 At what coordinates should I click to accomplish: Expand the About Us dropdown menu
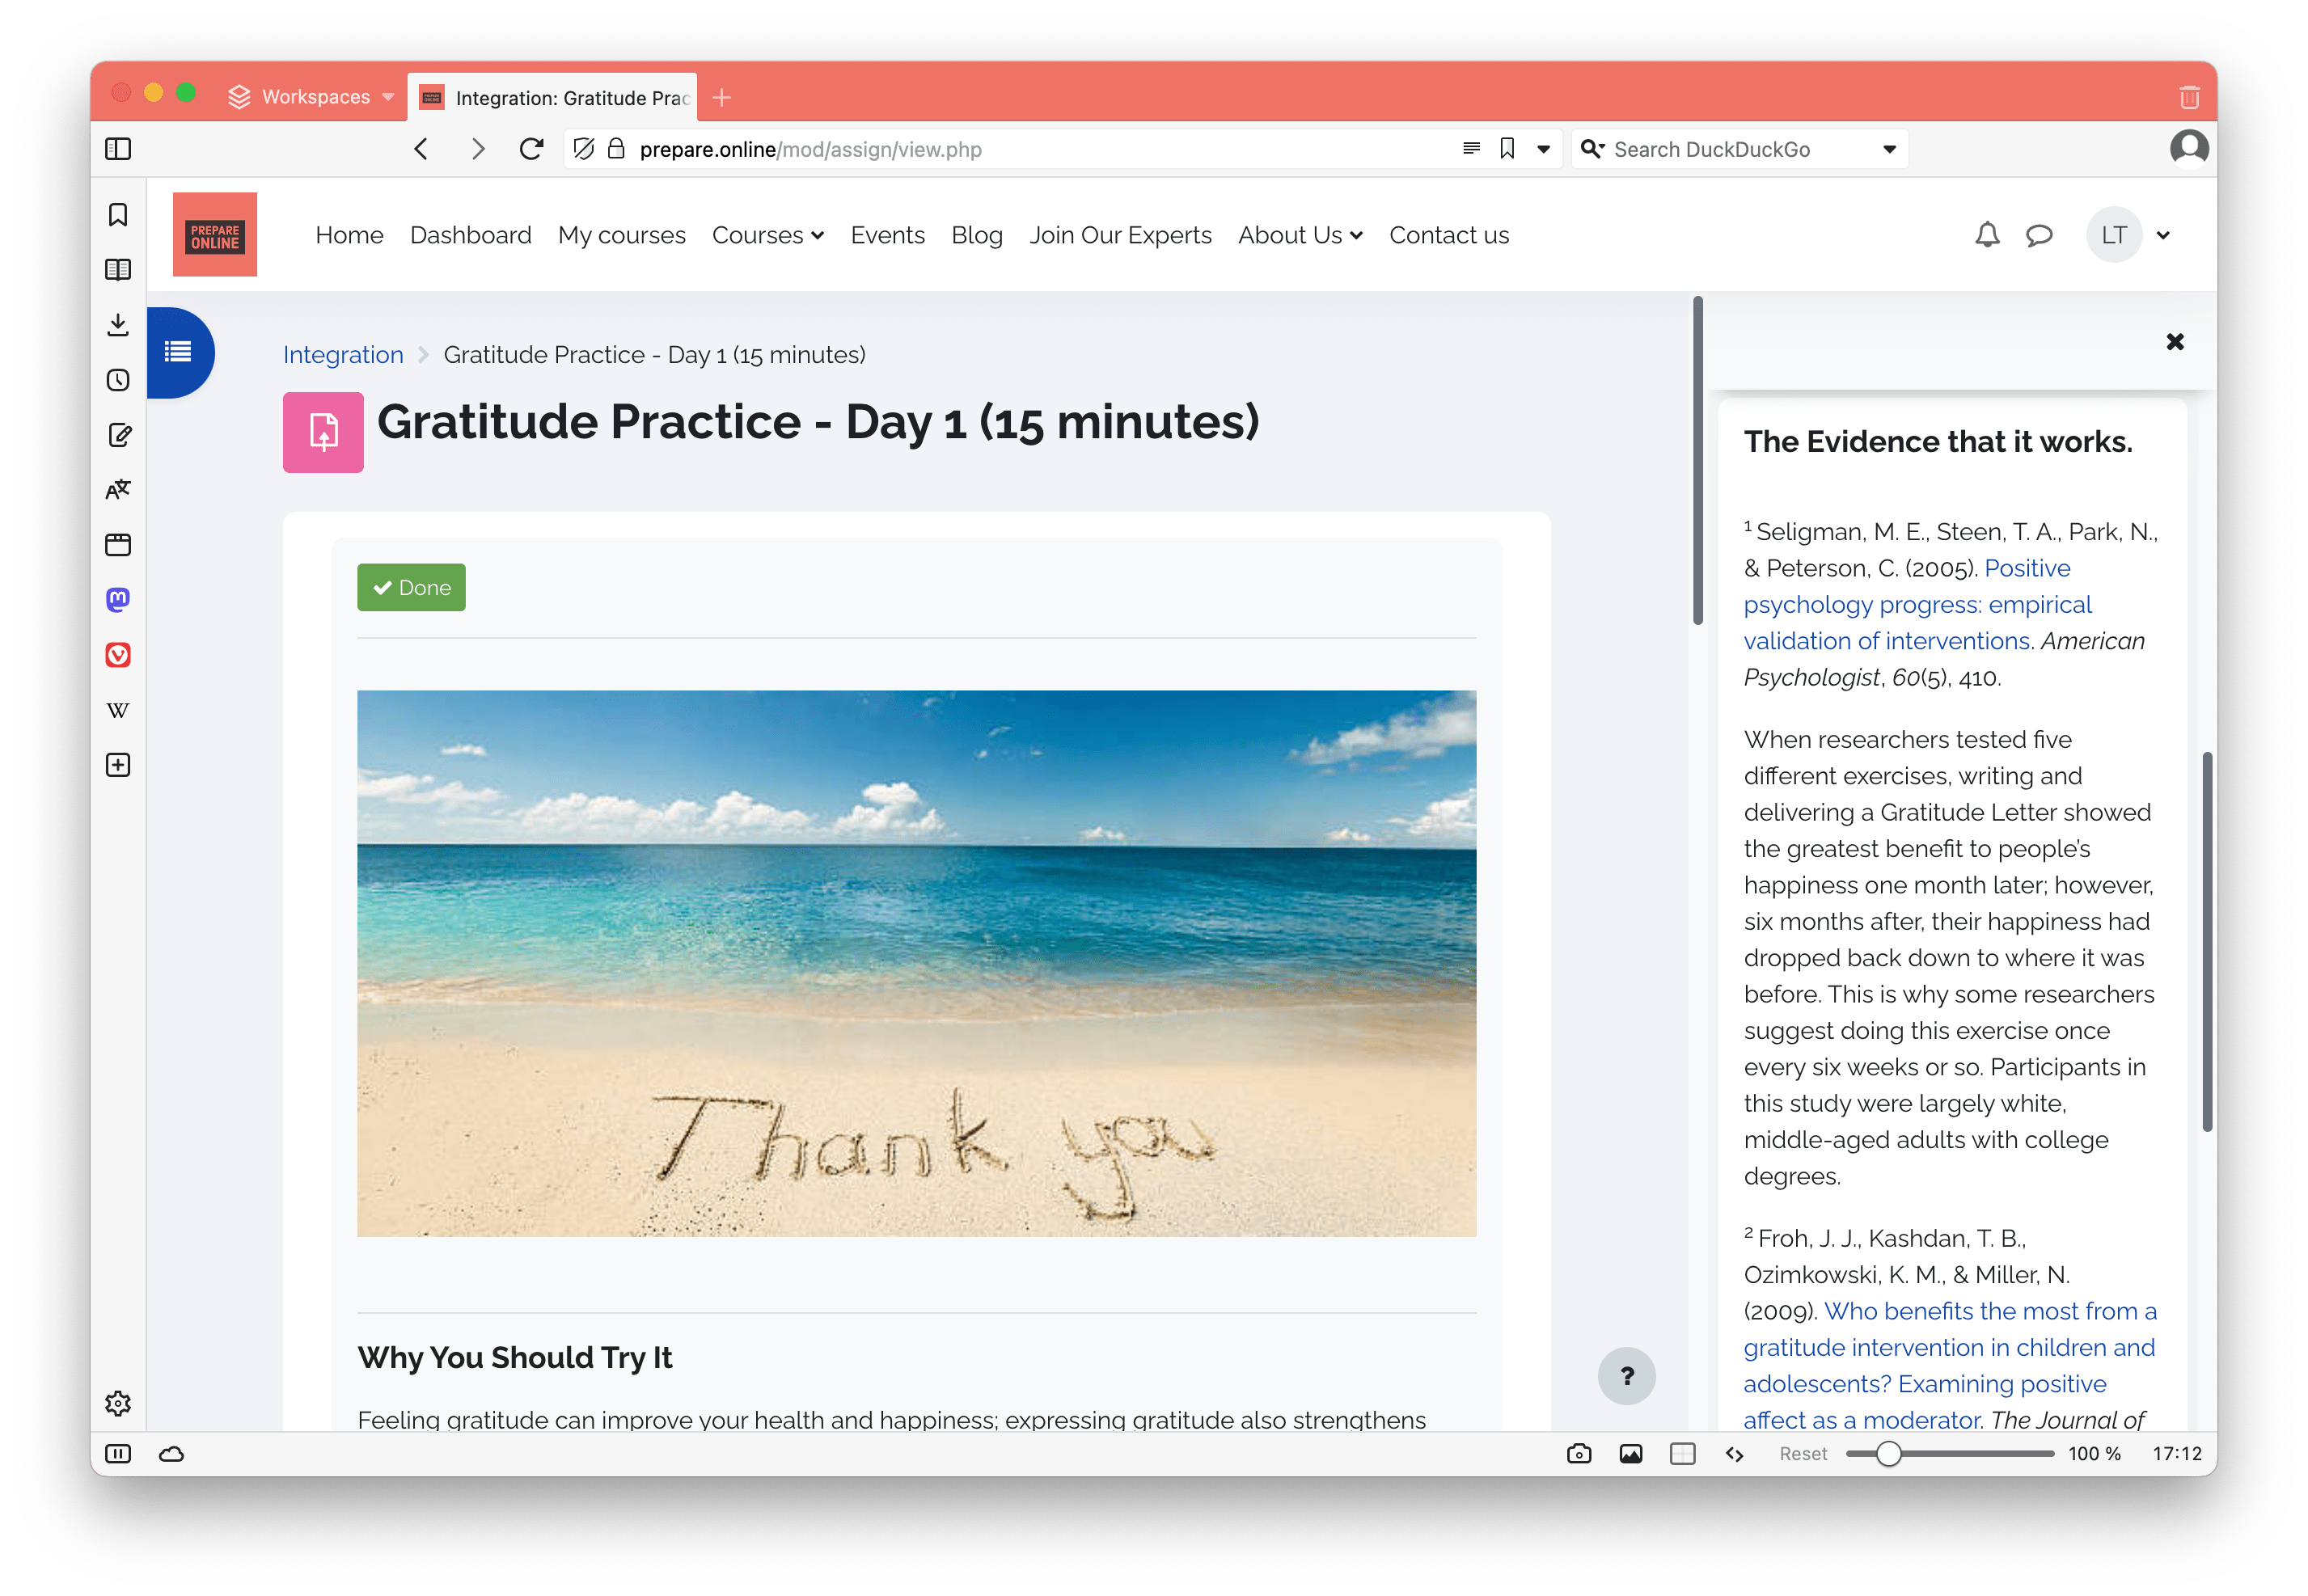coord(1298,235)
